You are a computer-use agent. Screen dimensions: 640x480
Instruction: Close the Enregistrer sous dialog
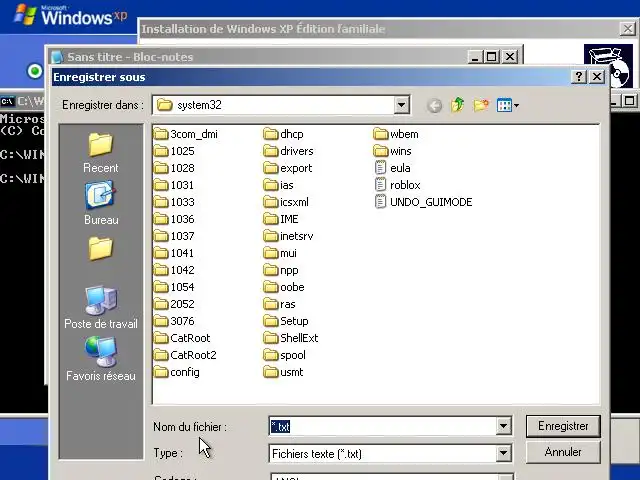click(x=597, y=76)
